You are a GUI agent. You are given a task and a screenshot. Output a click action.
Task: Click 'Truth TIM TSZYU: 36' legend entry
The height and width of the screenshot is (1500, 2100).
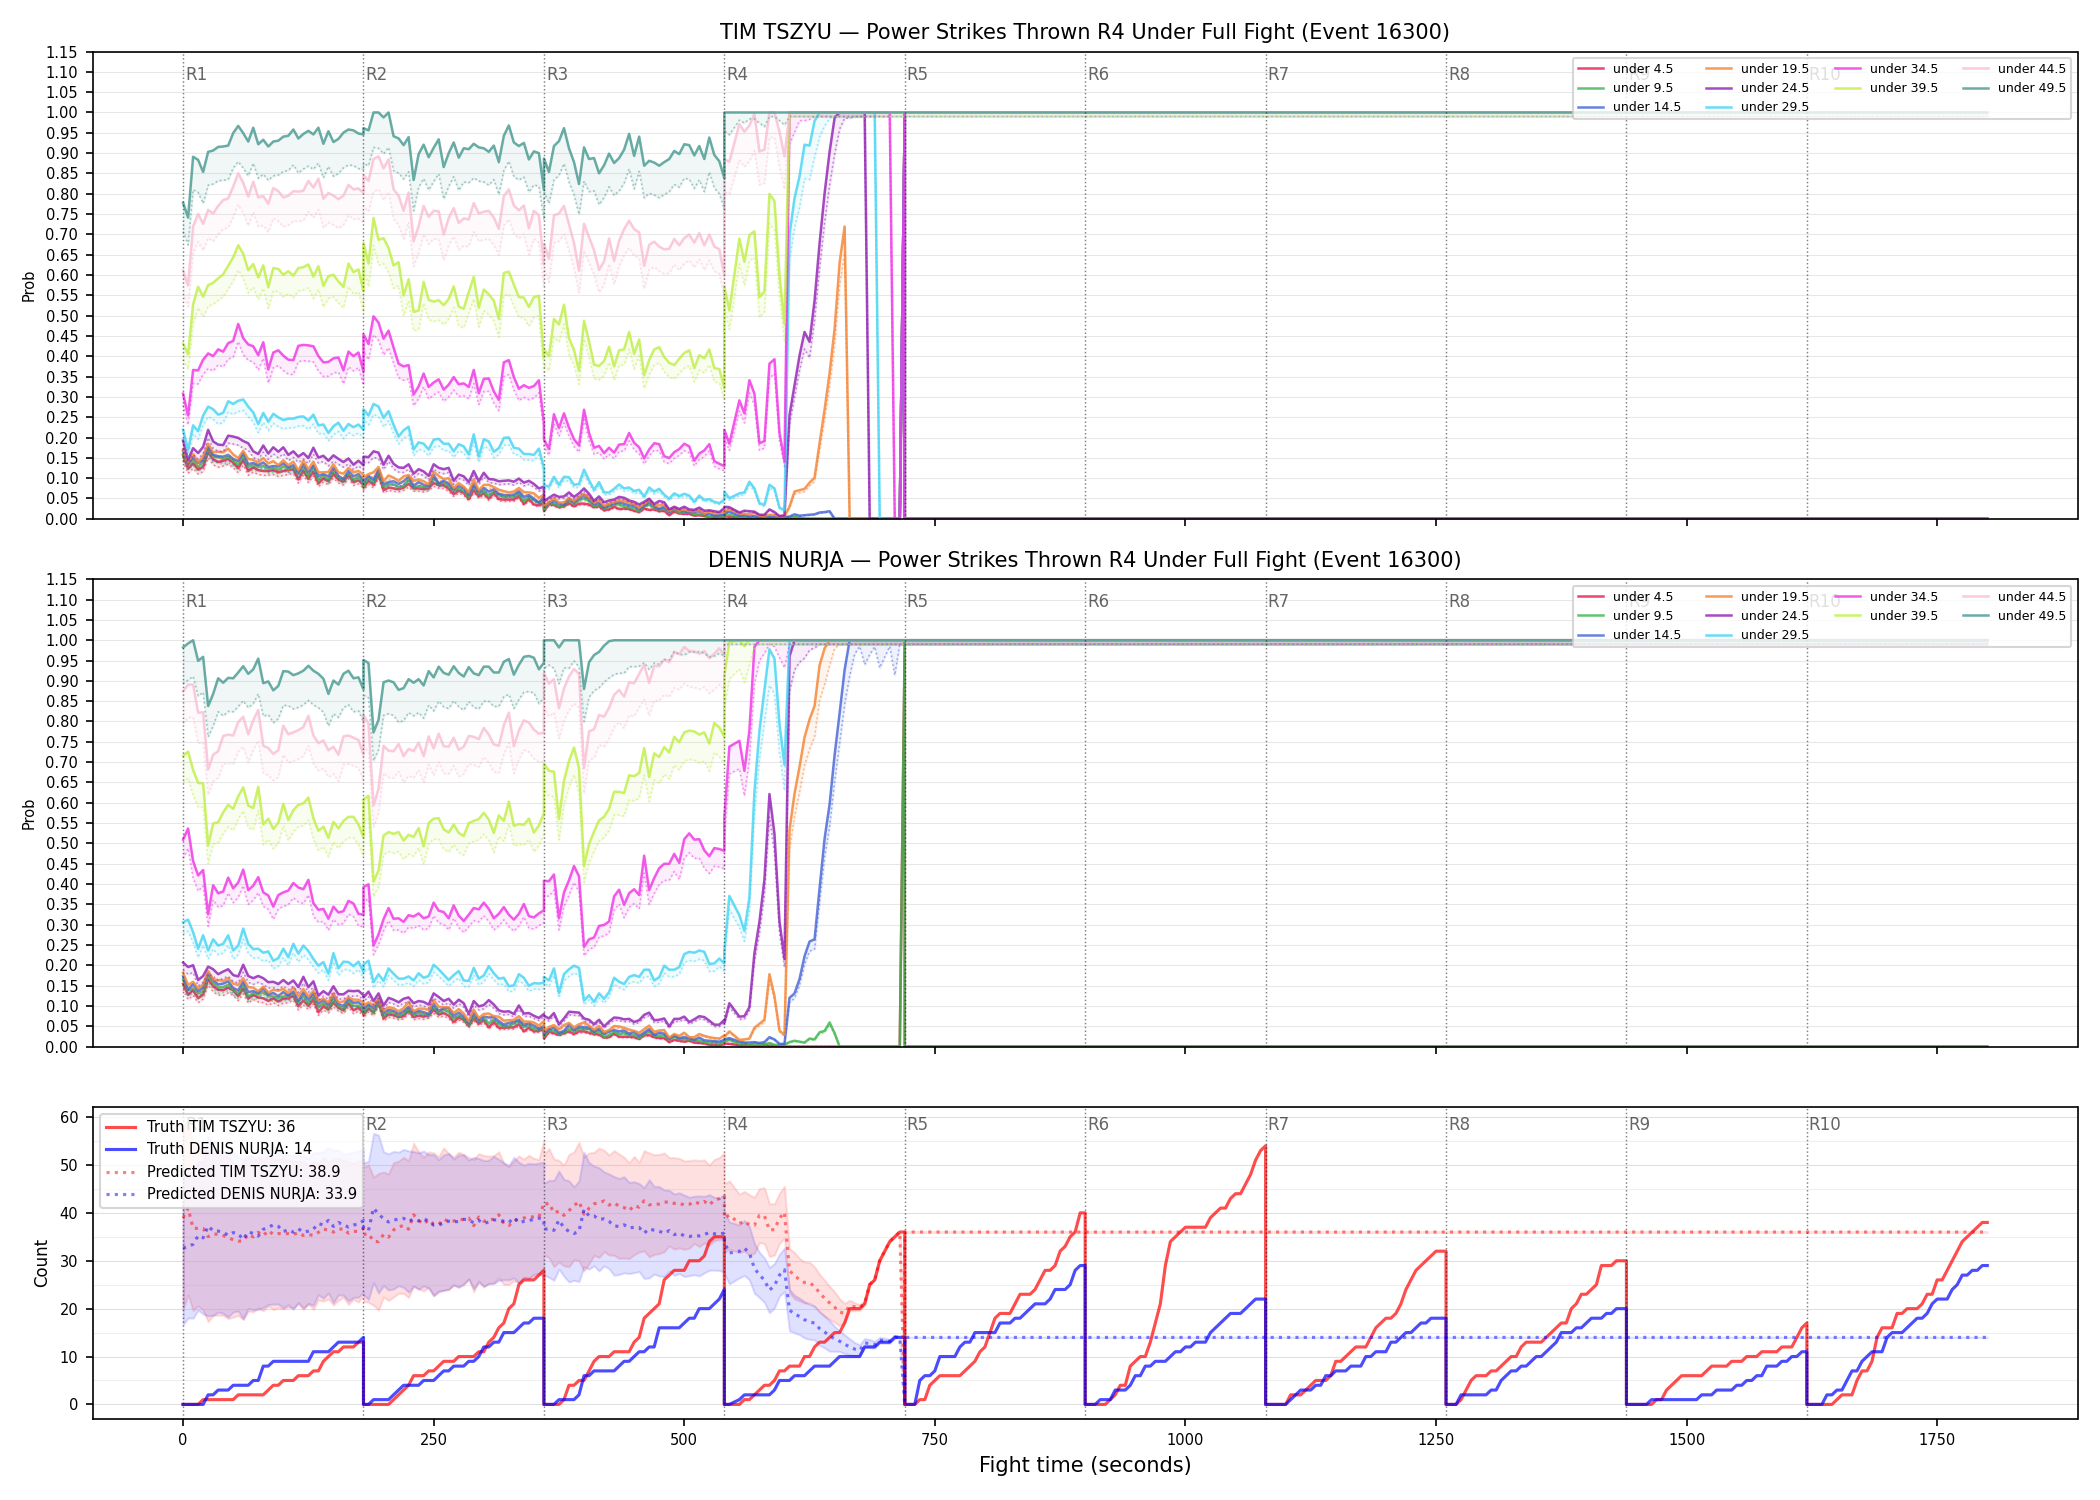[200, 1127]
